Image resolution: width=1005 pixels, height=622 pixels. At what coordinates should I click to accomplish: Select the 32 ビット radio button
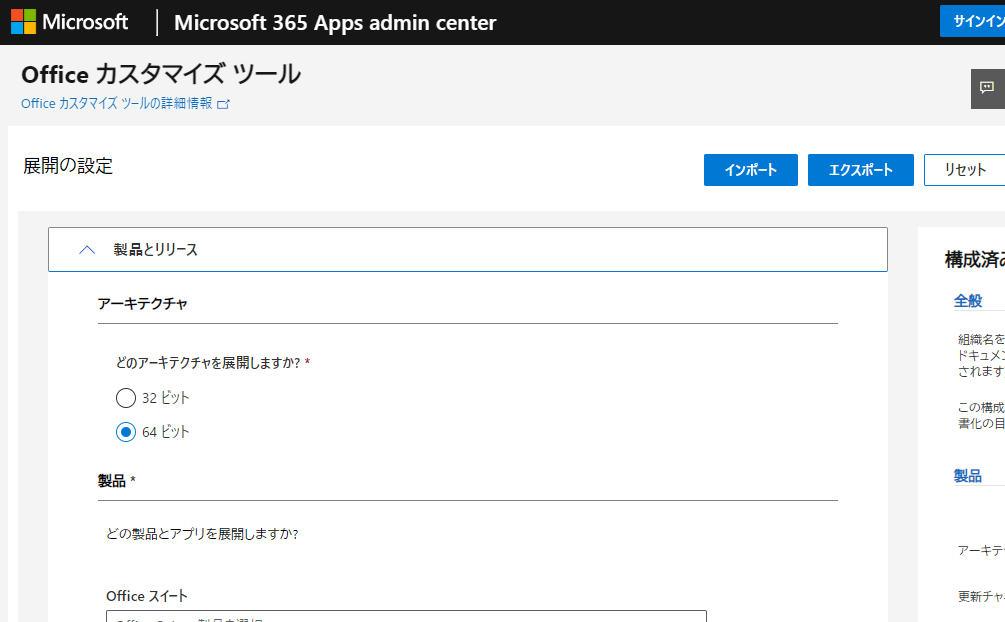click(126, 398)
